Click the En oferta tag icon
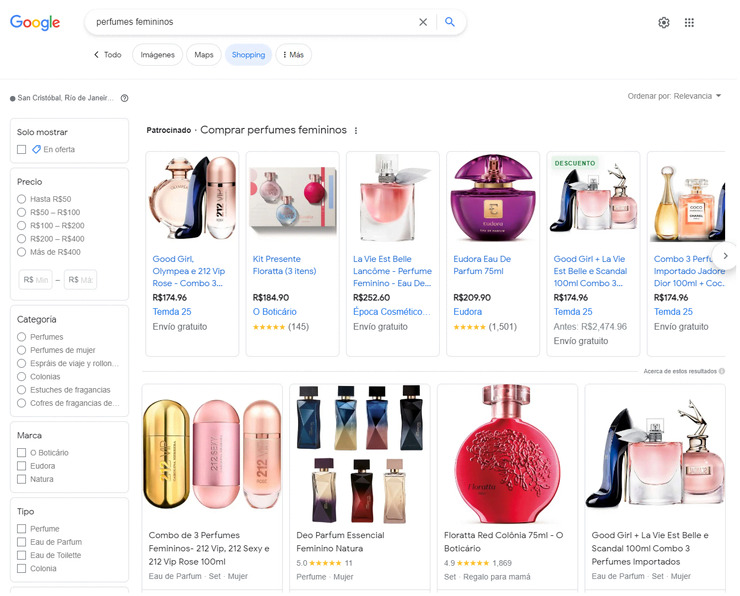Viewport: 740px width, 596px height. (36, 149)
